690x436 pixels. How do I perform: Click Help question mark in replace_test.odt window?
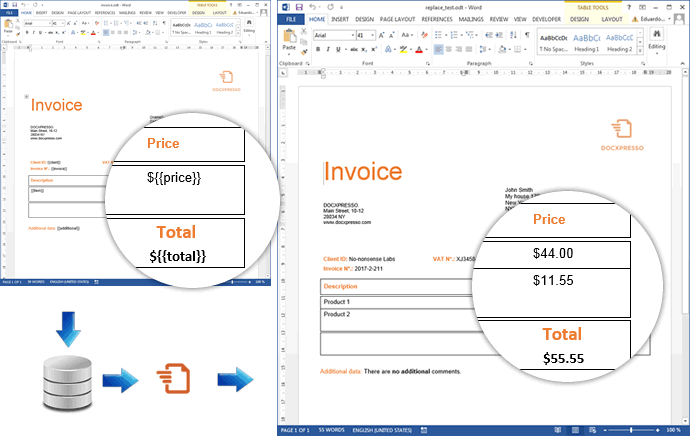tap(629, 7)
